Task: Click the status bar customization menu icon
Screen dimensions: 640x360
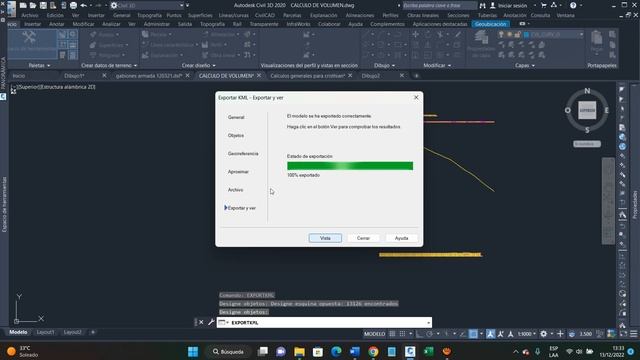Action: pos(633,334)
